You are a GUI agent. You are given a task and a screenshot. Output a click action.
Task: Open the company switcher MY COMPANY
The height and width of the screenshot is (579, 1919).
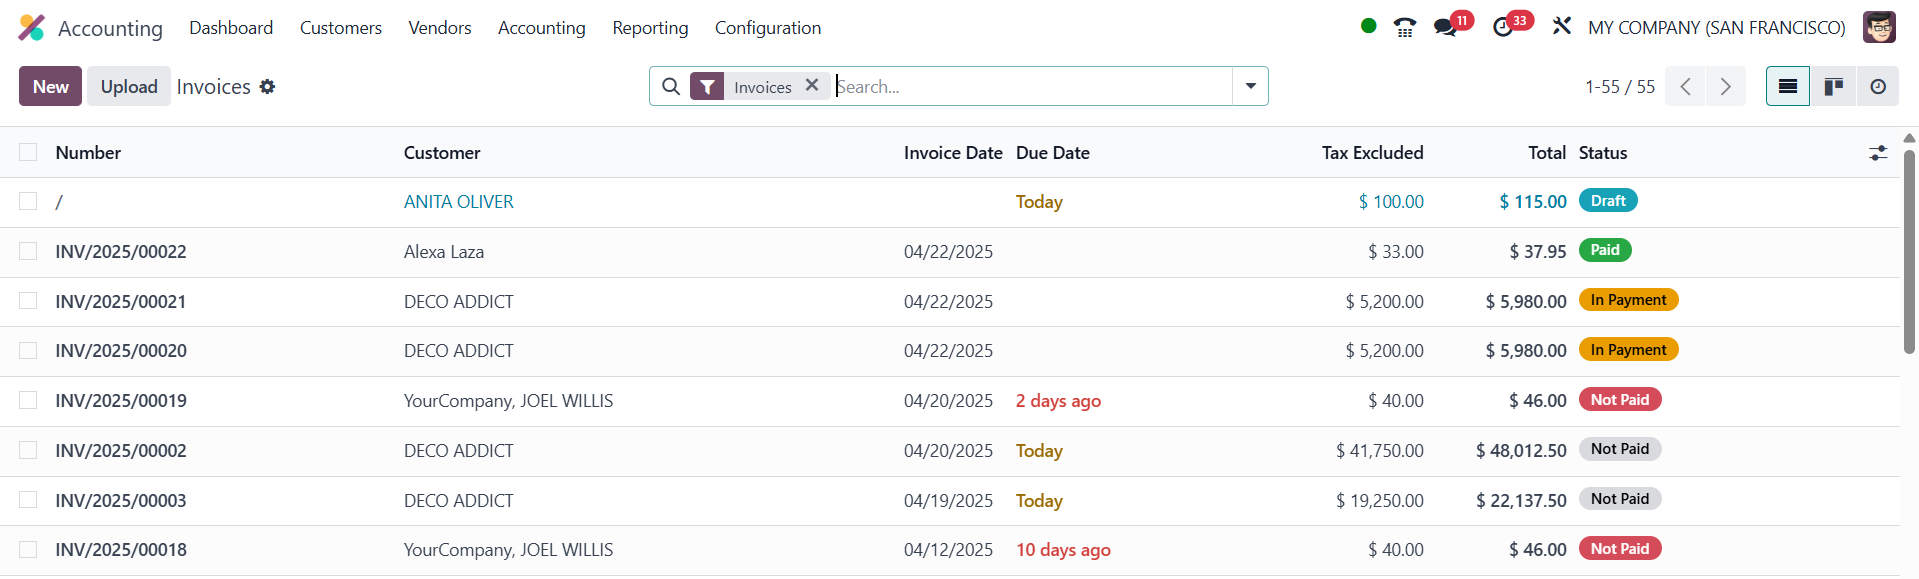tap(1716, 28)
